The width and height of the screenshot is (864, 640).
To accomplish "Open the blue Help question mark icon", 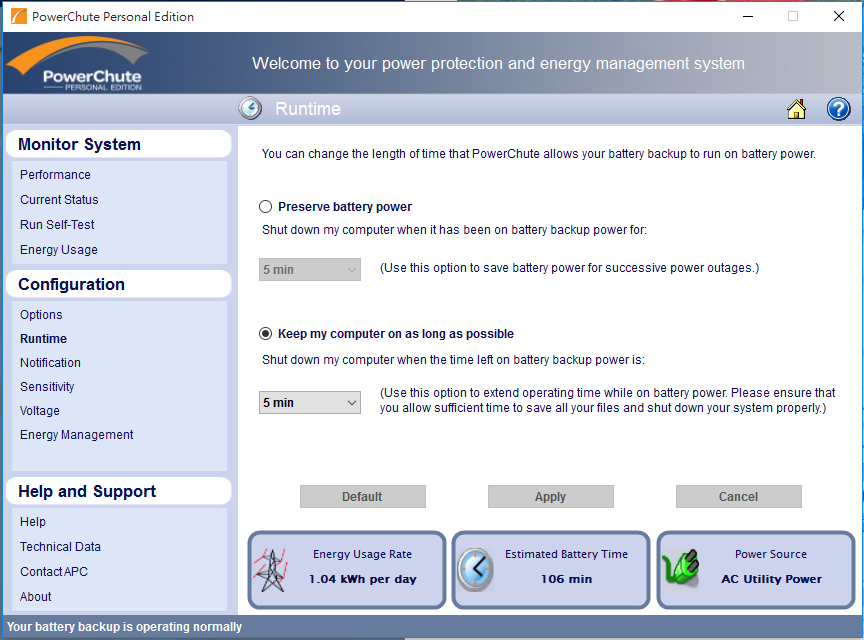I will click(838, 109).
